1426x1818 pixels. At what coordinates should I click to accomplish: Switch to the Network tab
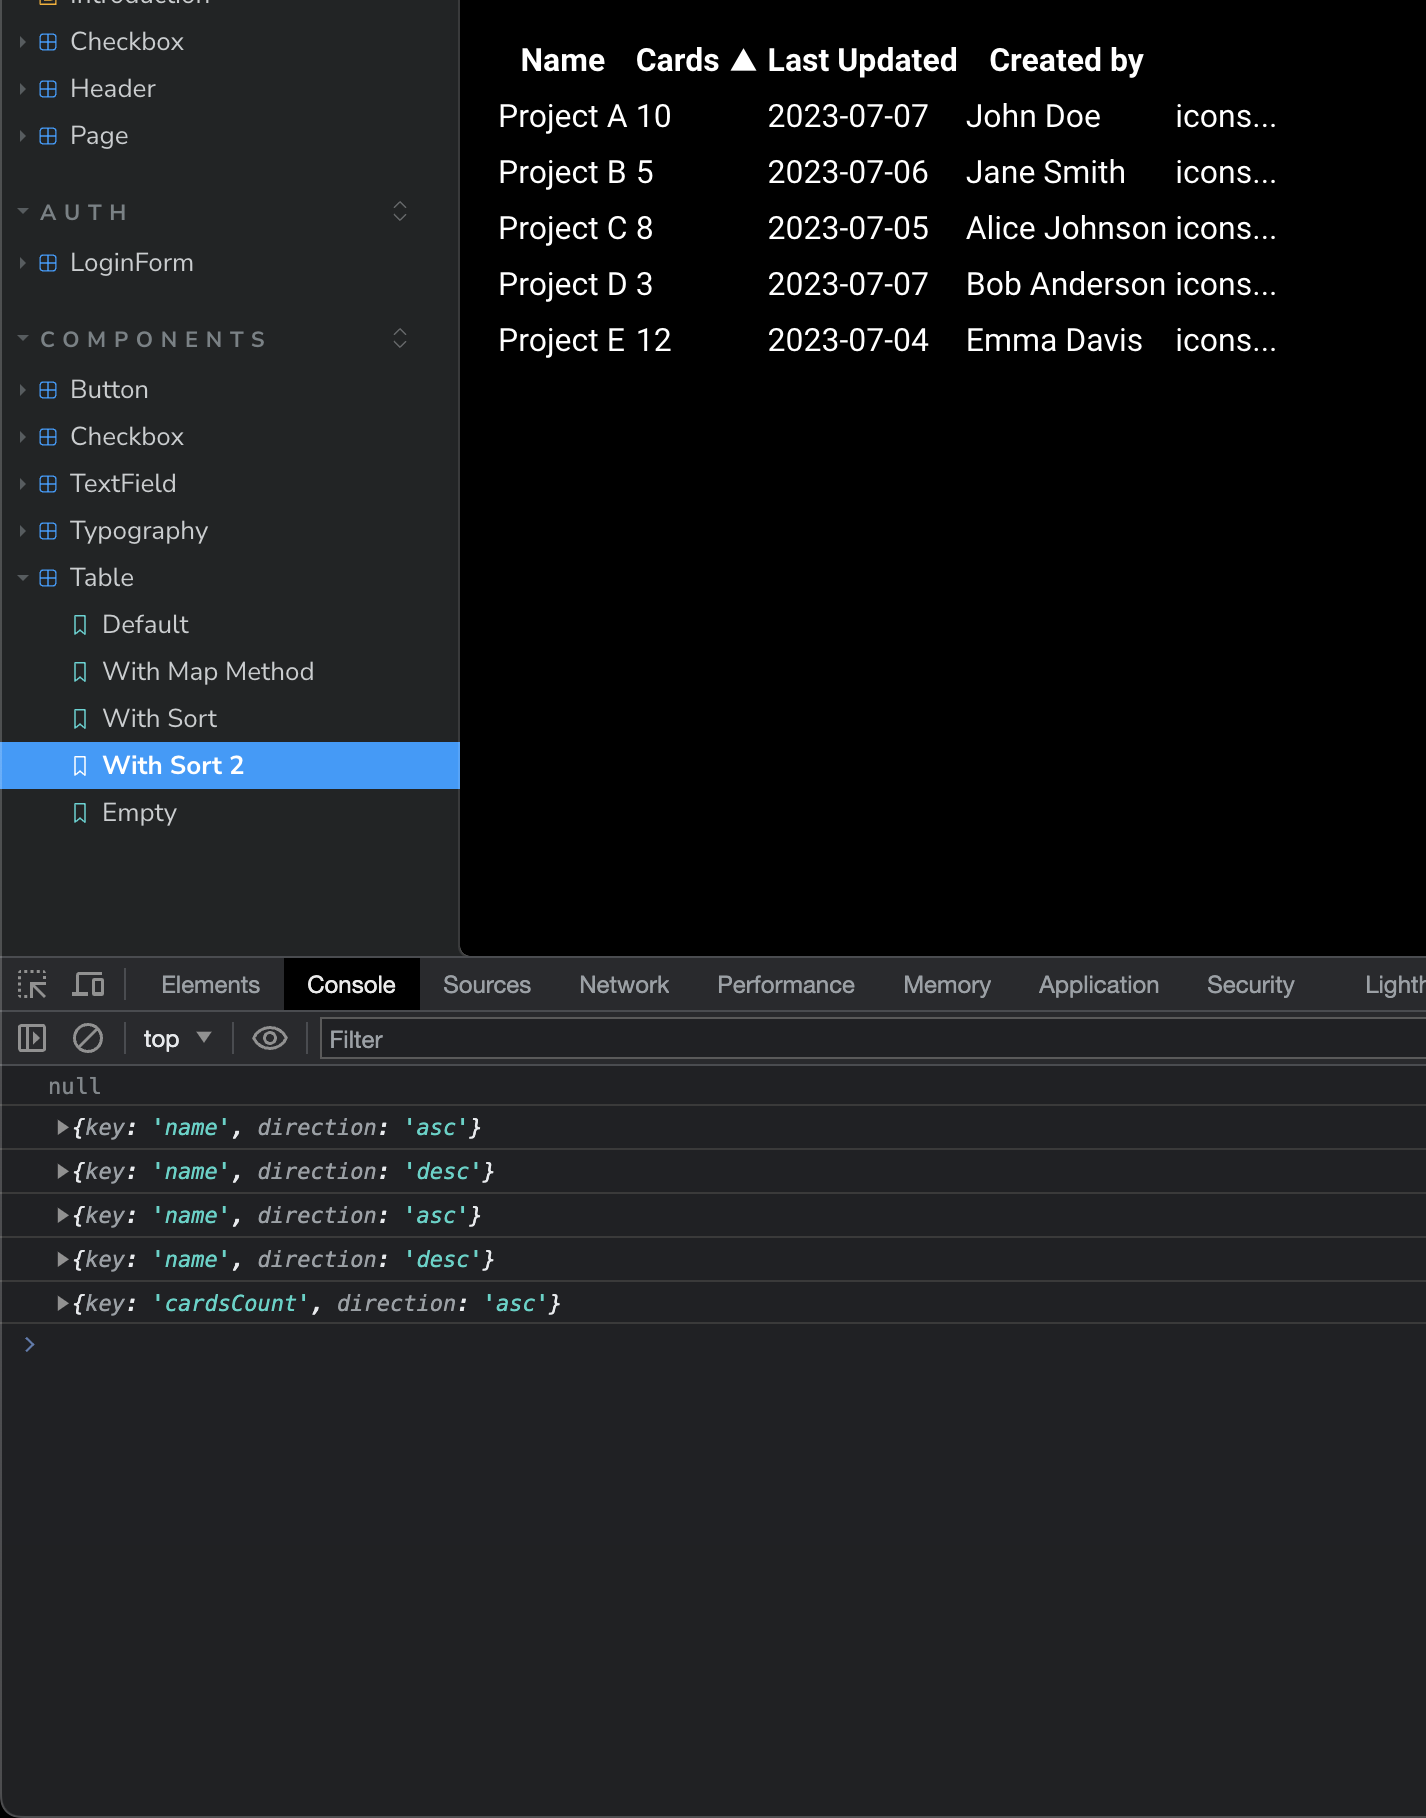(x=623, y=985)
